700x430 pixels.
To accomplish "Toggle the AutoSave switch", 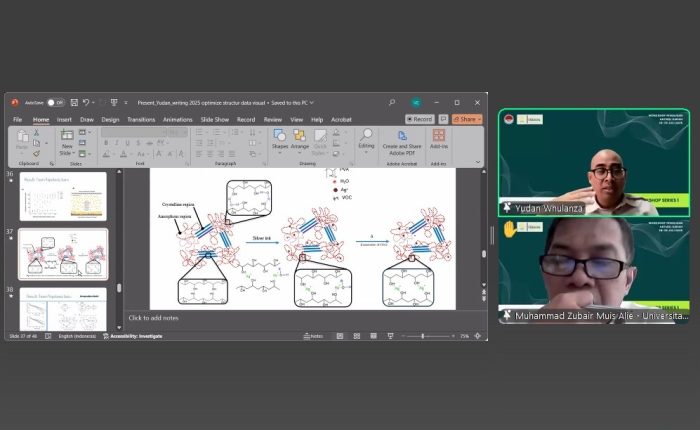I will click(56, 102).
